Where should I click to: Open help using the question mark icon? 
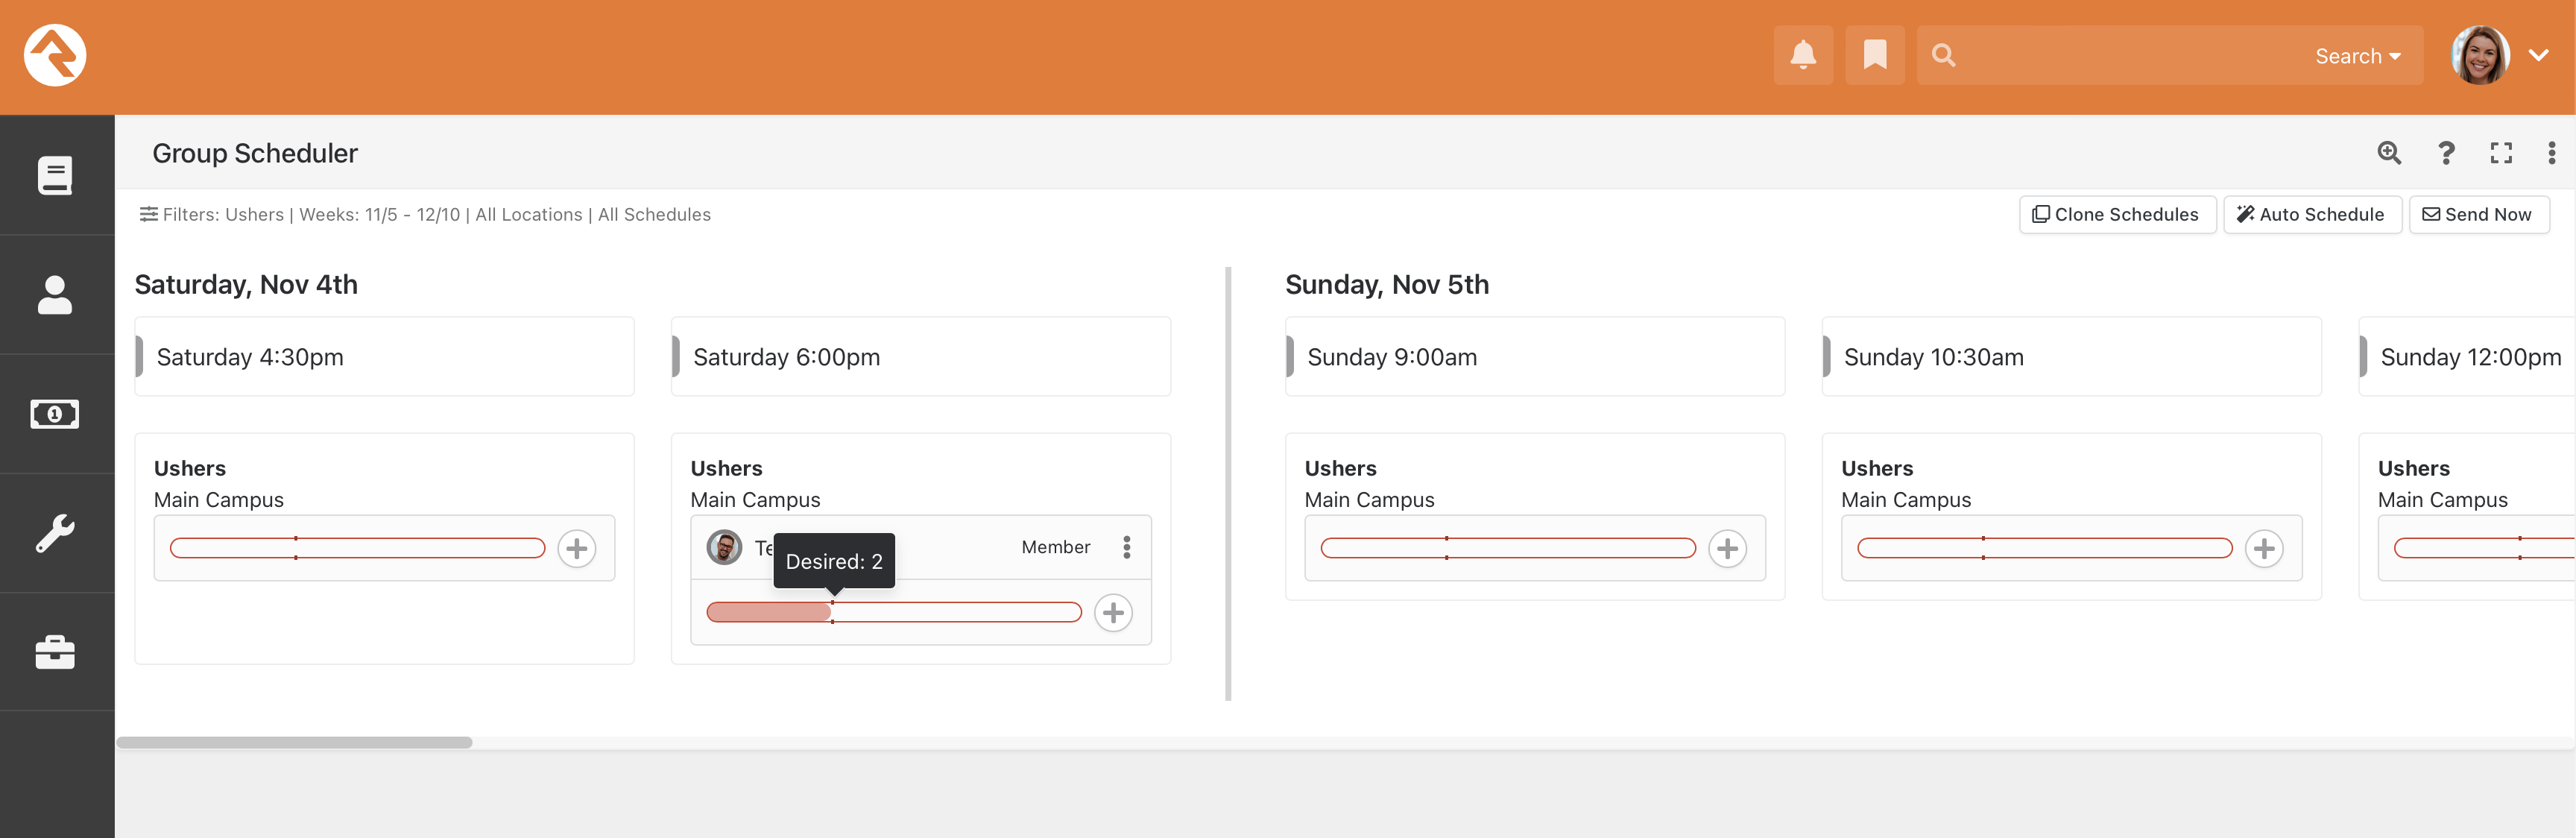[2447, 153]
